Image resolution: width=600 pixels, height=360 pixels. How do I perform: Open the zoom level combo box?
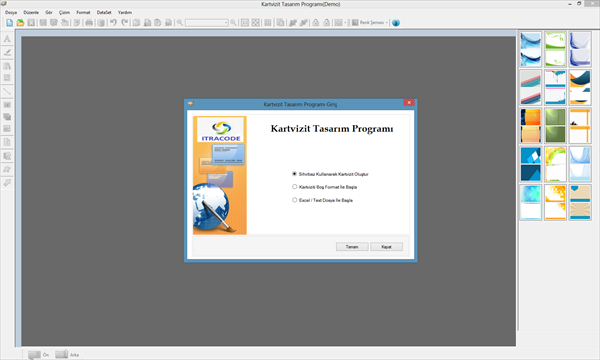click(207, 23)
